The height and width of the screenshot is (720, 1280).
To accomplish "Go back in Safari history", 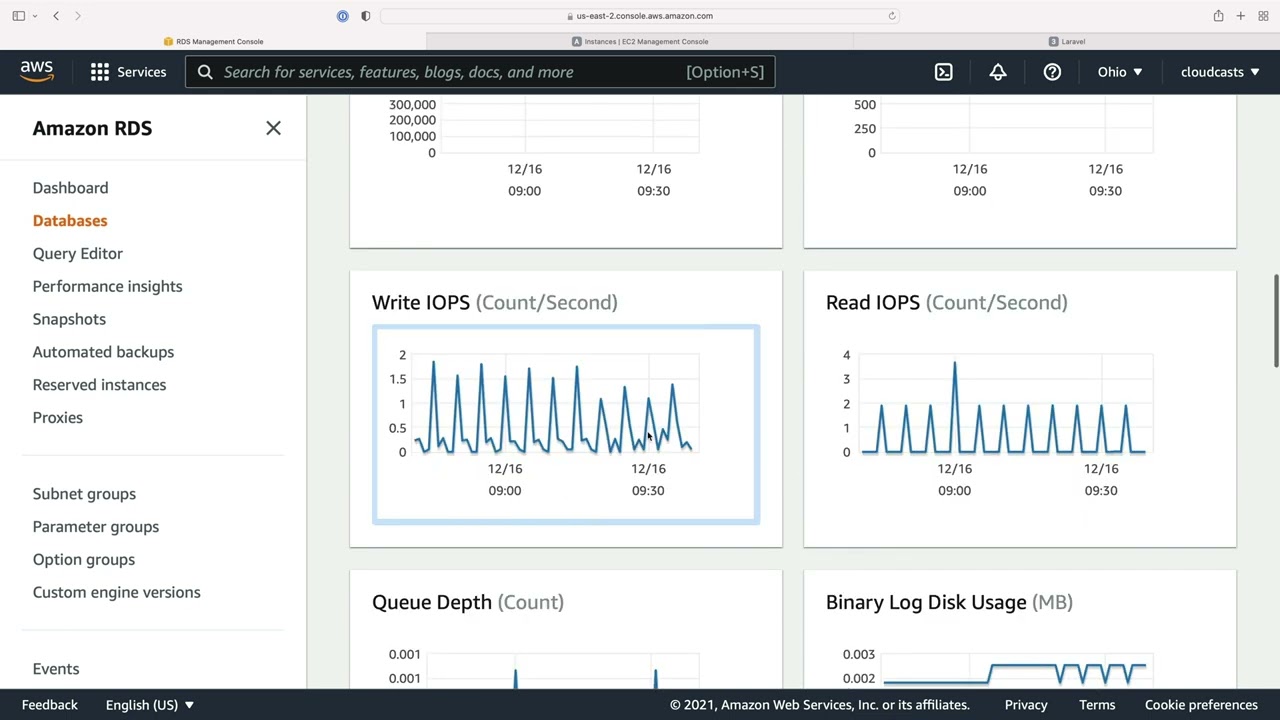I will [x=56, y=16].
